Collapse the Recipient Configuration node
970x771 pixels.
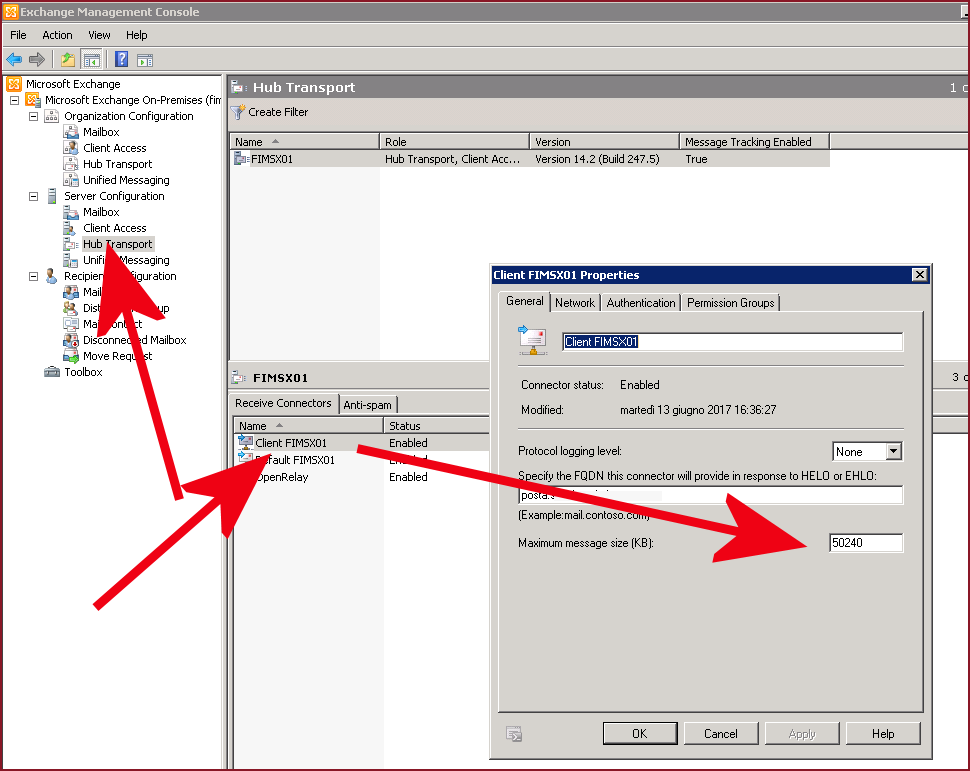pyautogui.click(x=33, y=276)
